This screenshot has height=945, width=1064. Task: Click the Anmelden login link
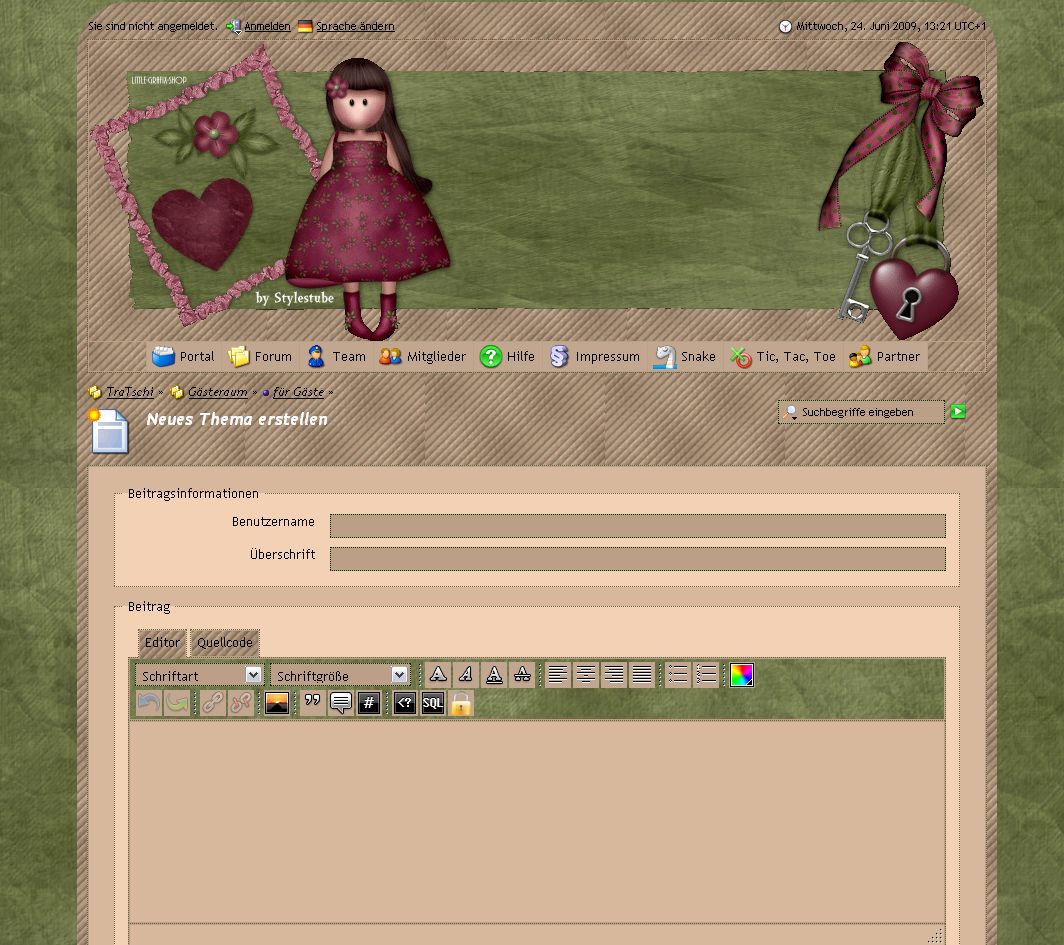(267, 27)
